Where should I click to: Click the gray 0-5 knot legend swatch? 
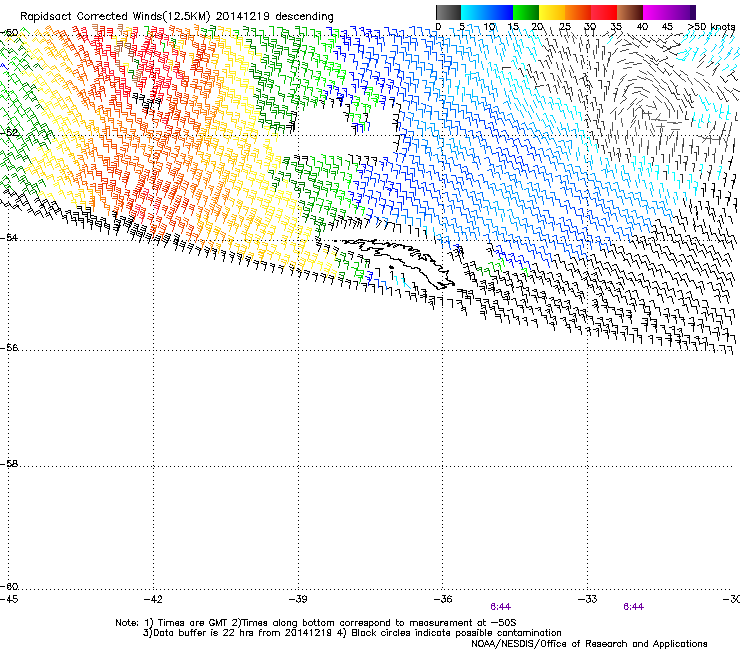[448, 12]
